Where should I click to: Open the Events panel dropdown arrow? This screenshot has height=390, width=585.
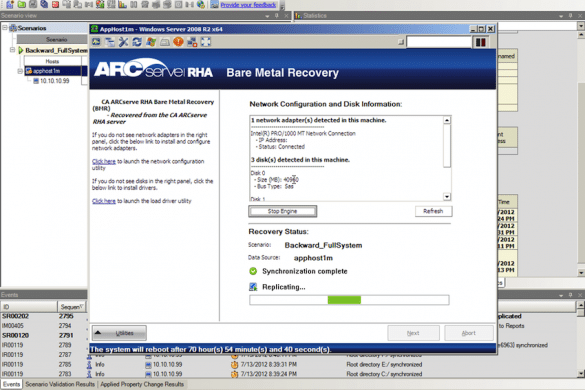click(561, 295)
